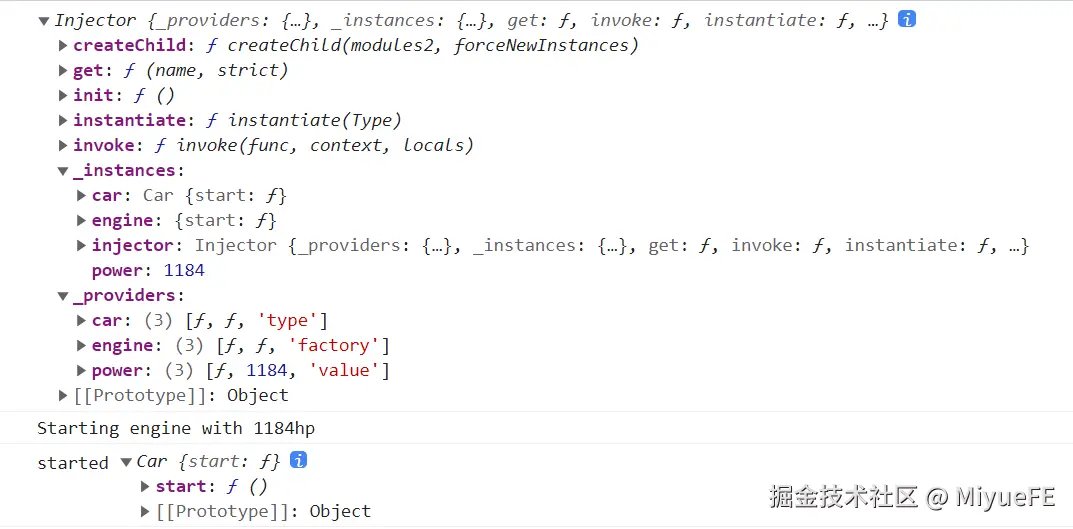Expand the get function property
Image resolution: width=1073 pixels, height=529 pixels.
63,70
